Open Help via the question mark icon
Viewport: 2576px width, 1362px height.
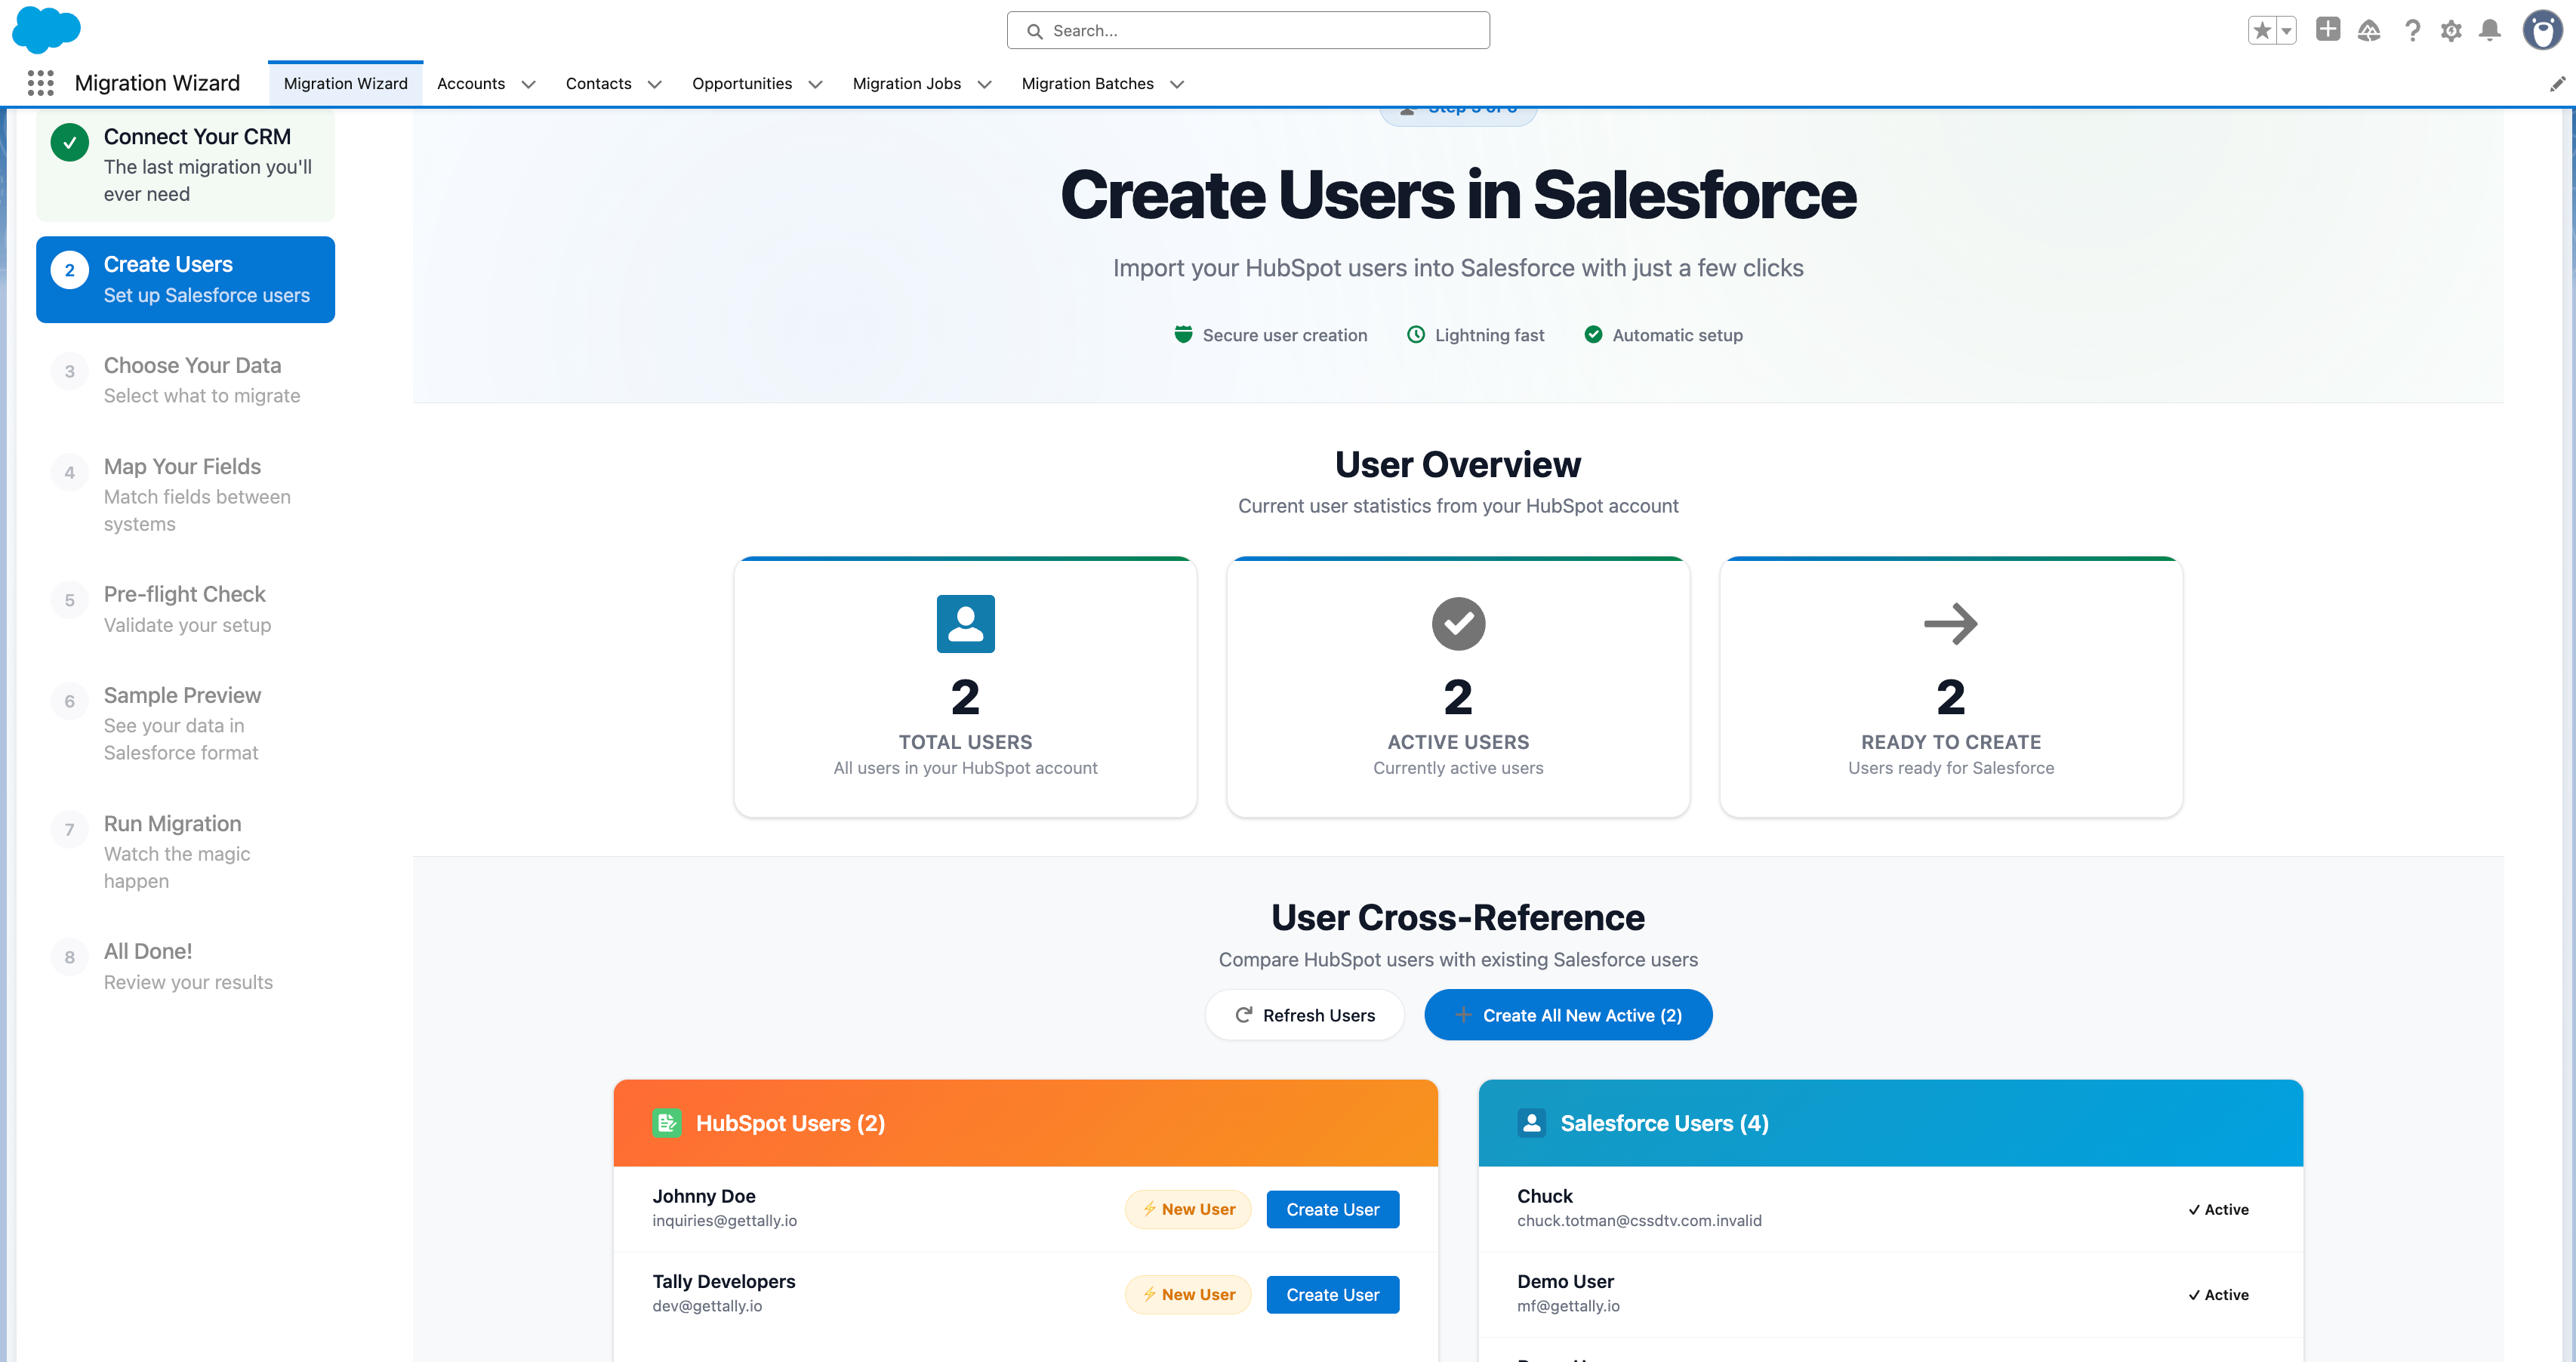coord(2412,30)
